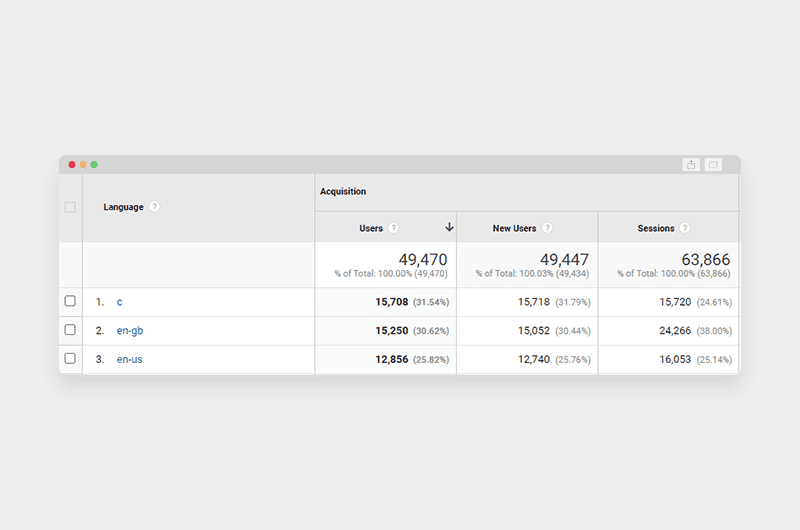The width and height of the screenshot is (800, 530).
Task: Sort by the Users column header
Action: (x=371, y=228)
